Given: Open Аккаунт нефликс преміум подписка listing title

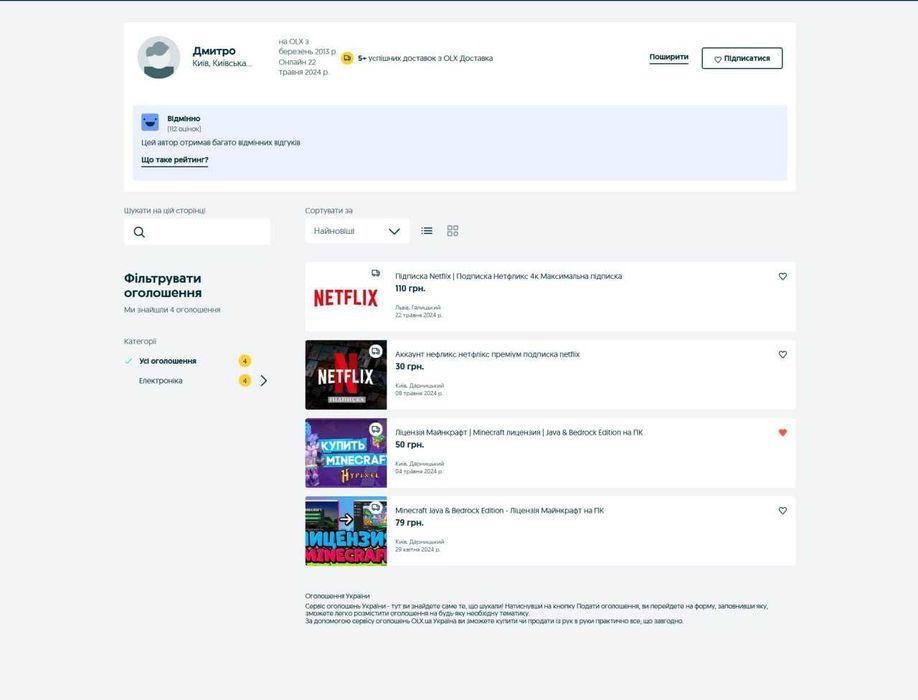Looking at the screenshot, I should (x=487, y=354).
